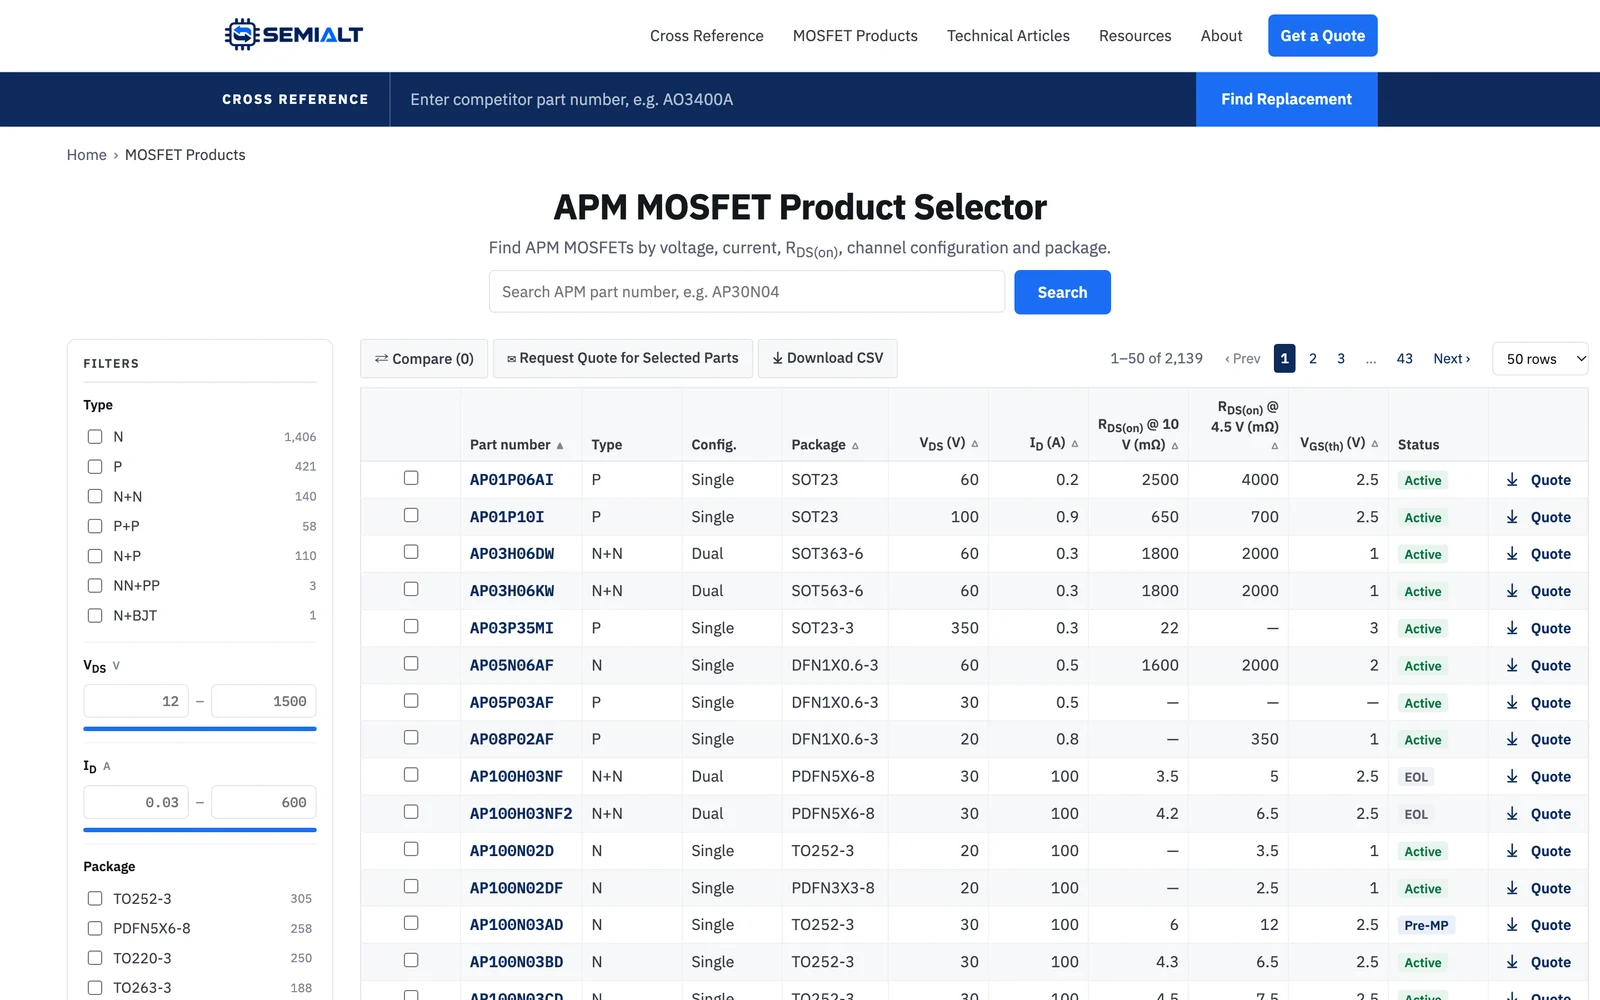Click the Compare (0) button

point(424,358)
